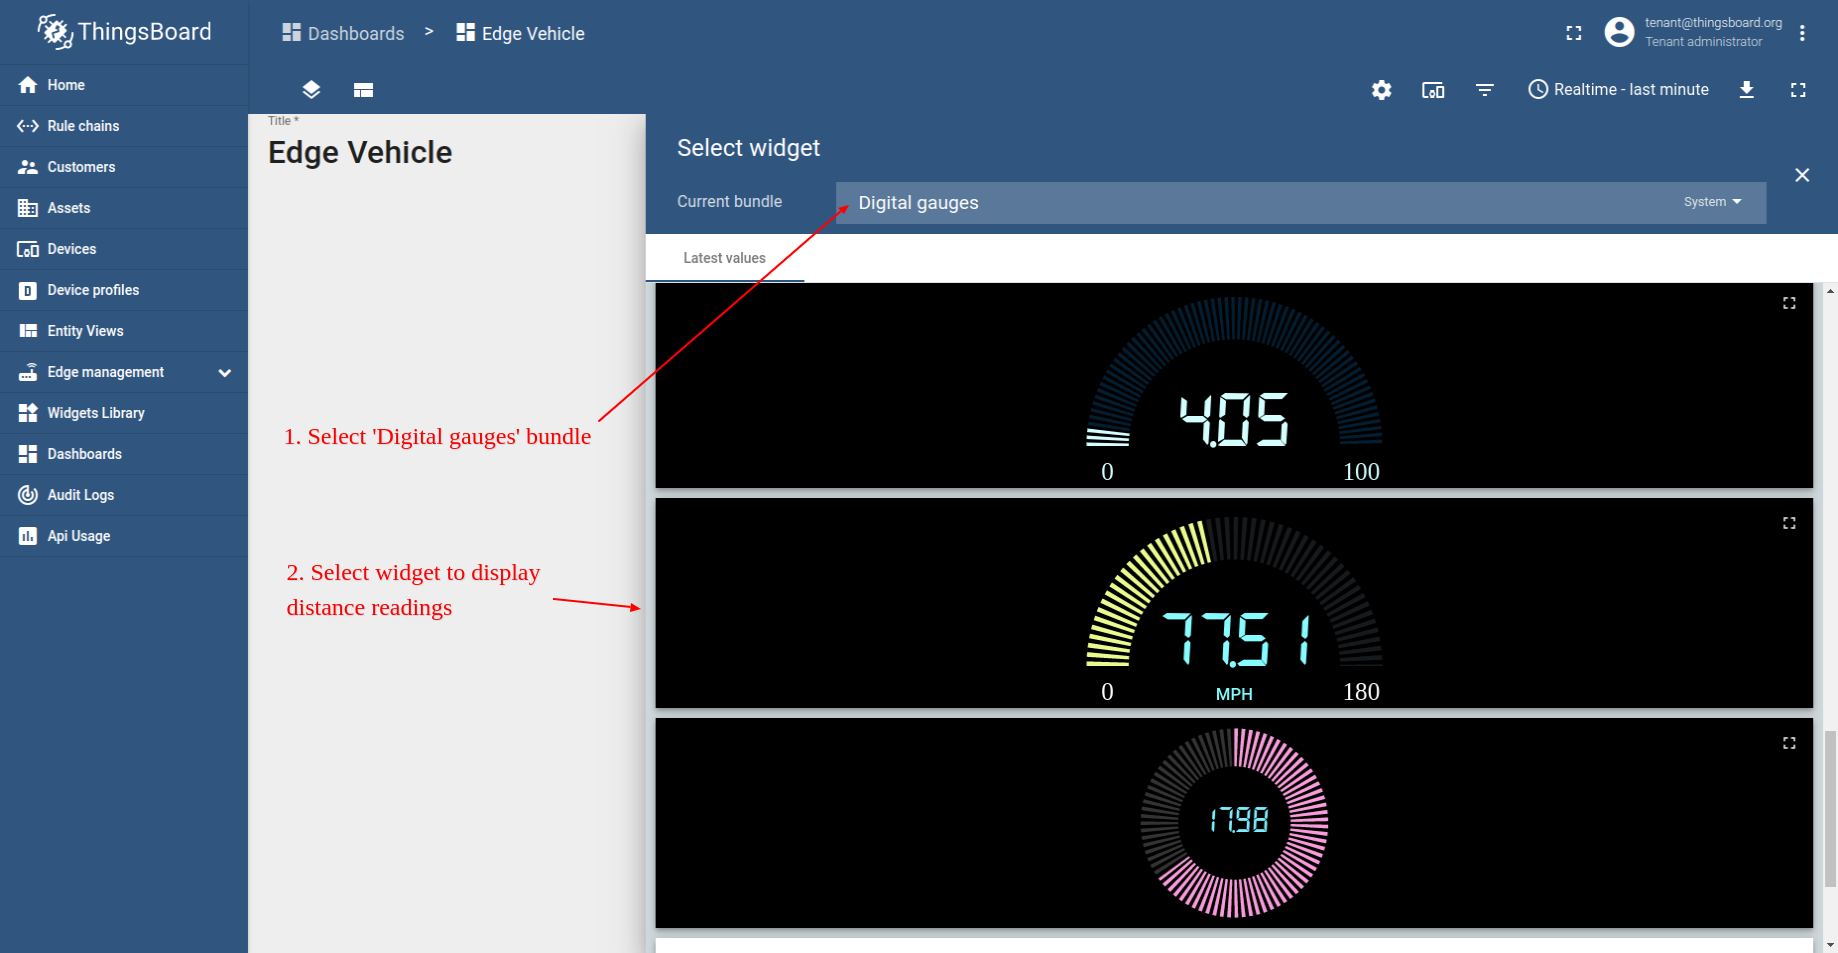Open the Digital gauges bundle dropdown
The width and height of the screenshot is (1838, 953).
(1301, 202)
